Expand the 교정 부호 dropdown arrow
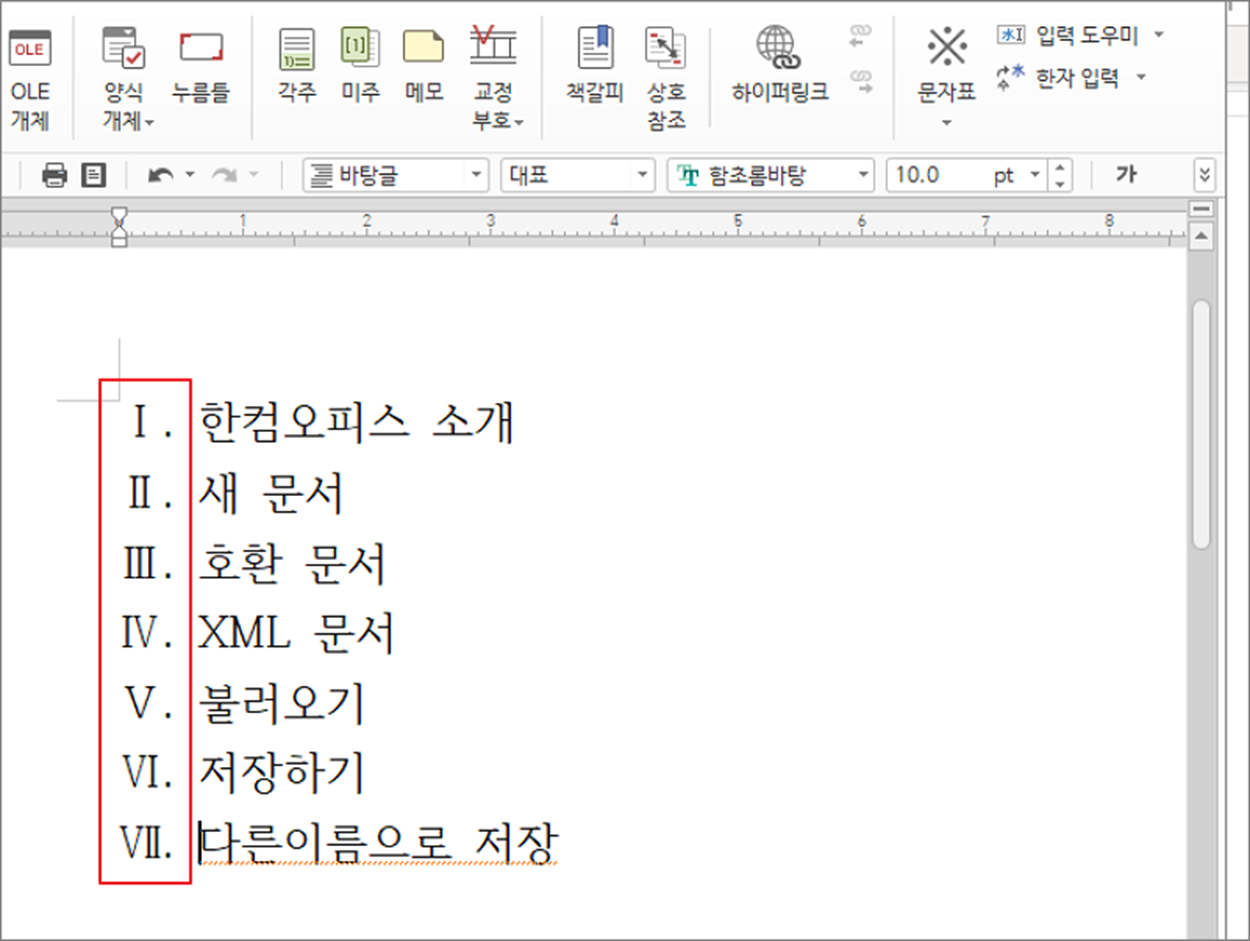Screen dimensions: 1250x941 pyautogui.click(x=519, y=123)
